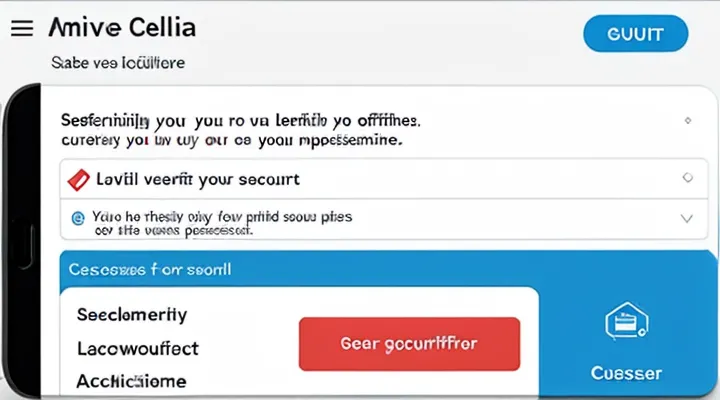Click the blue circle info icon

[x=76, y=216]
